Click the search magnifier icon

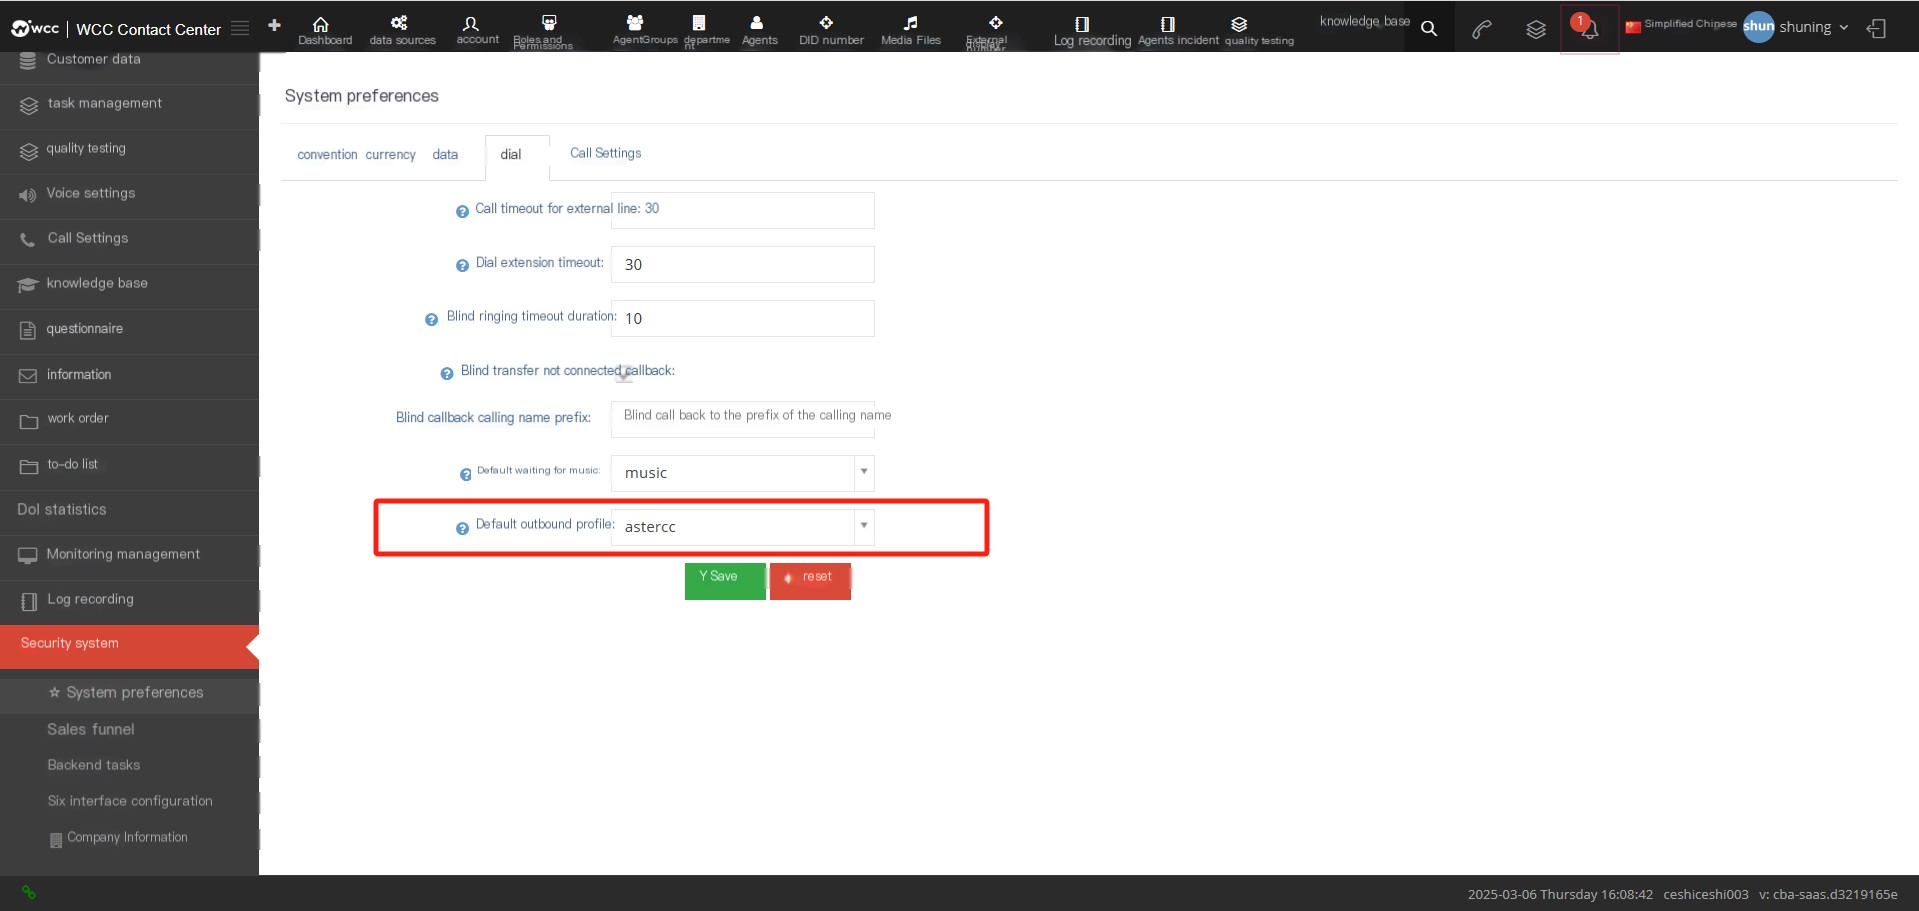[x=1429, y=29]
